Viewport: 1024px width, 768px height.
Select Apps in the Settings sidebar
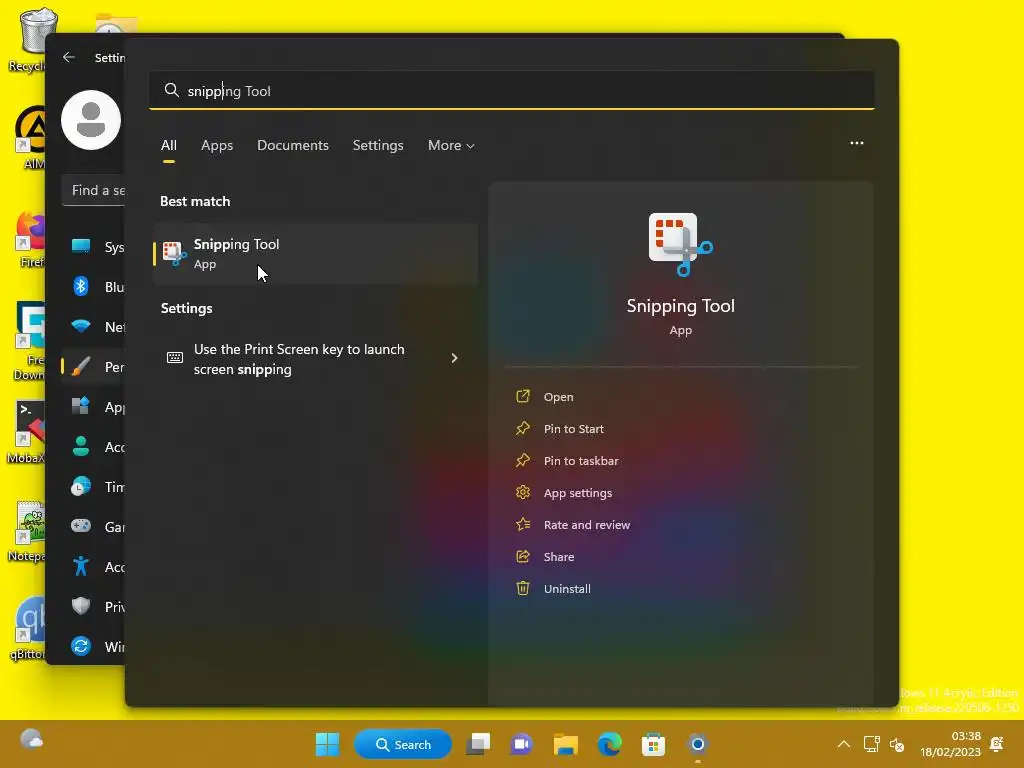93,407
